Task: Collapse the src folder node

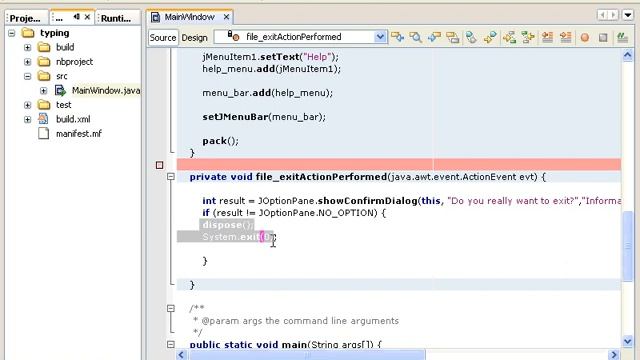Action: 27,76
